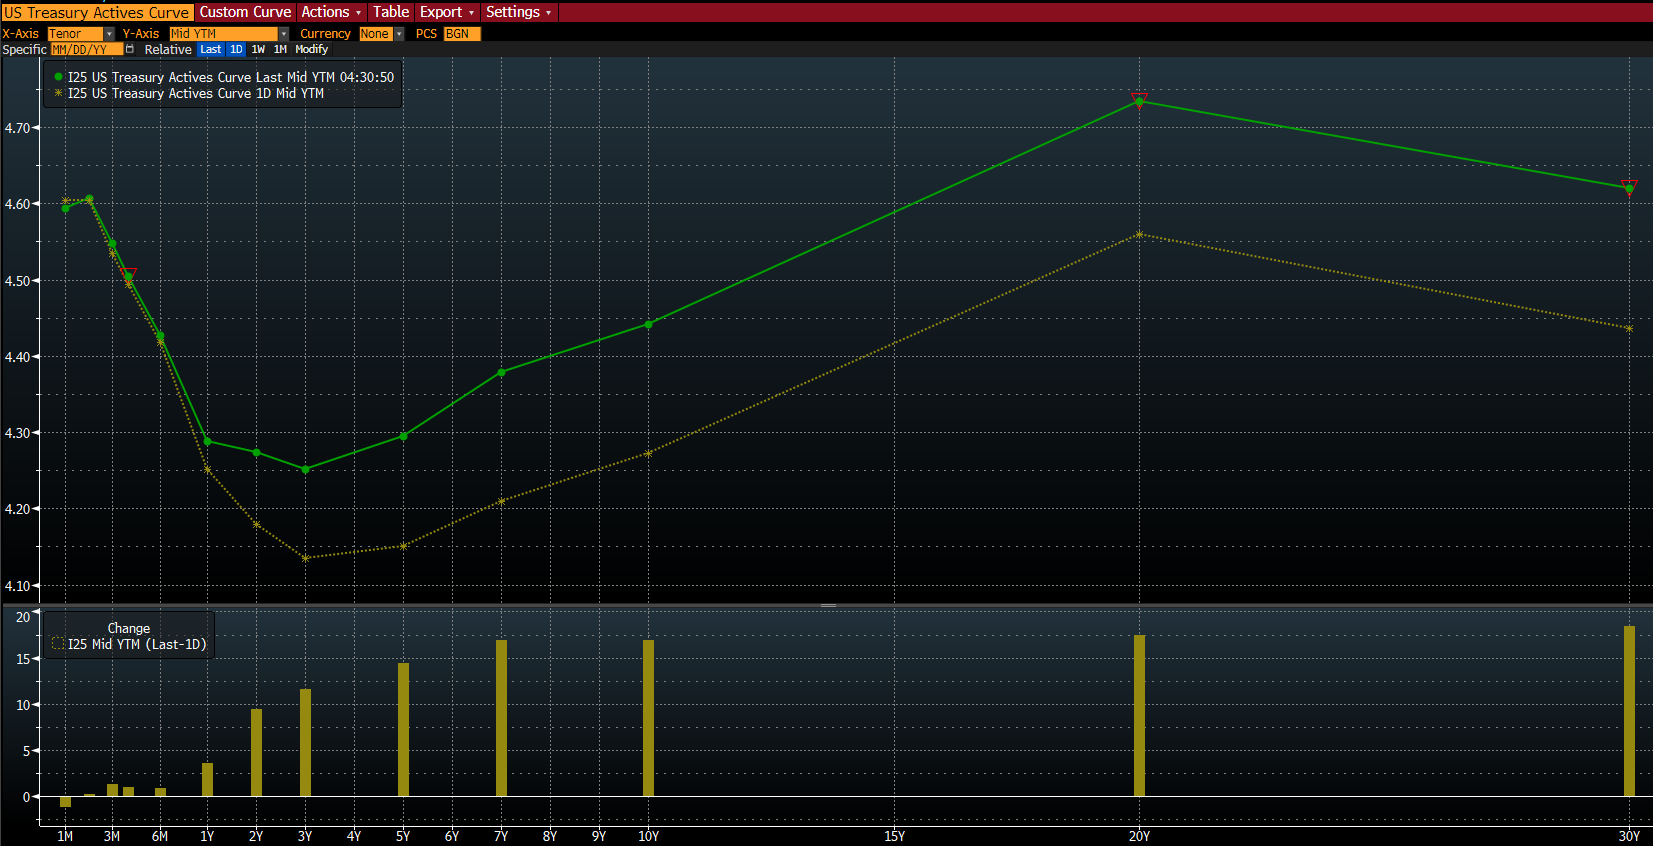
Task: Toggle the 1D relative curve
Action: coord(236,49)
